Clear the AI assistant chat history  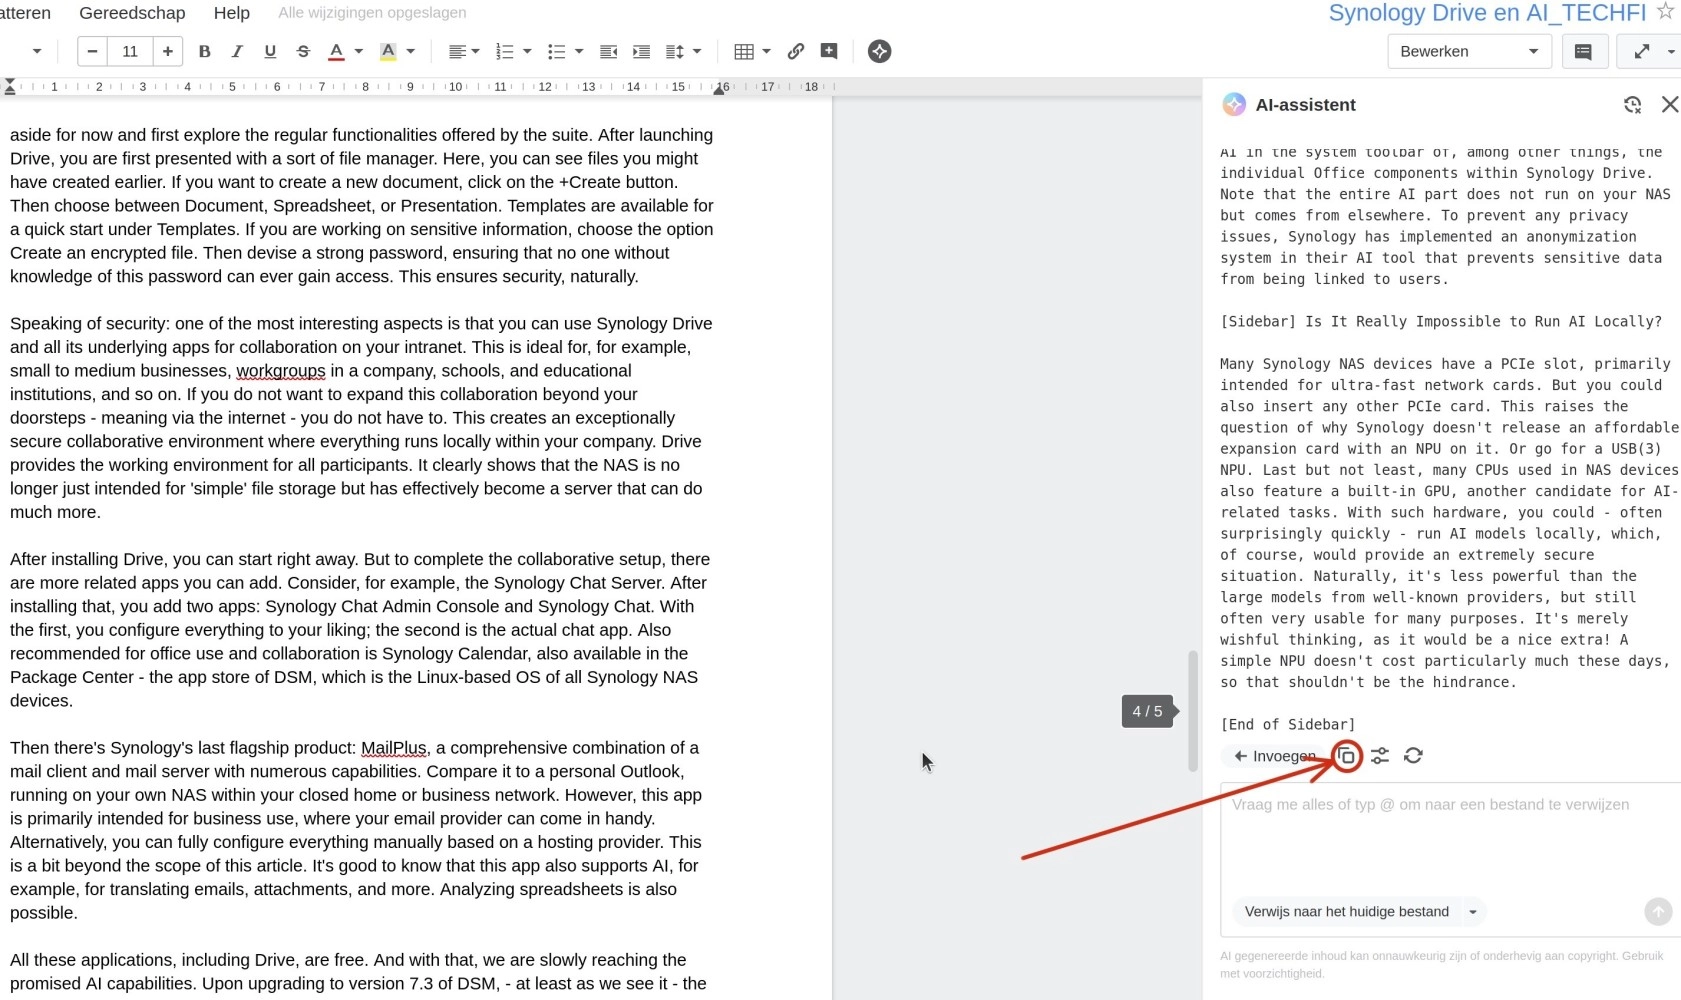coord(1632,105)
